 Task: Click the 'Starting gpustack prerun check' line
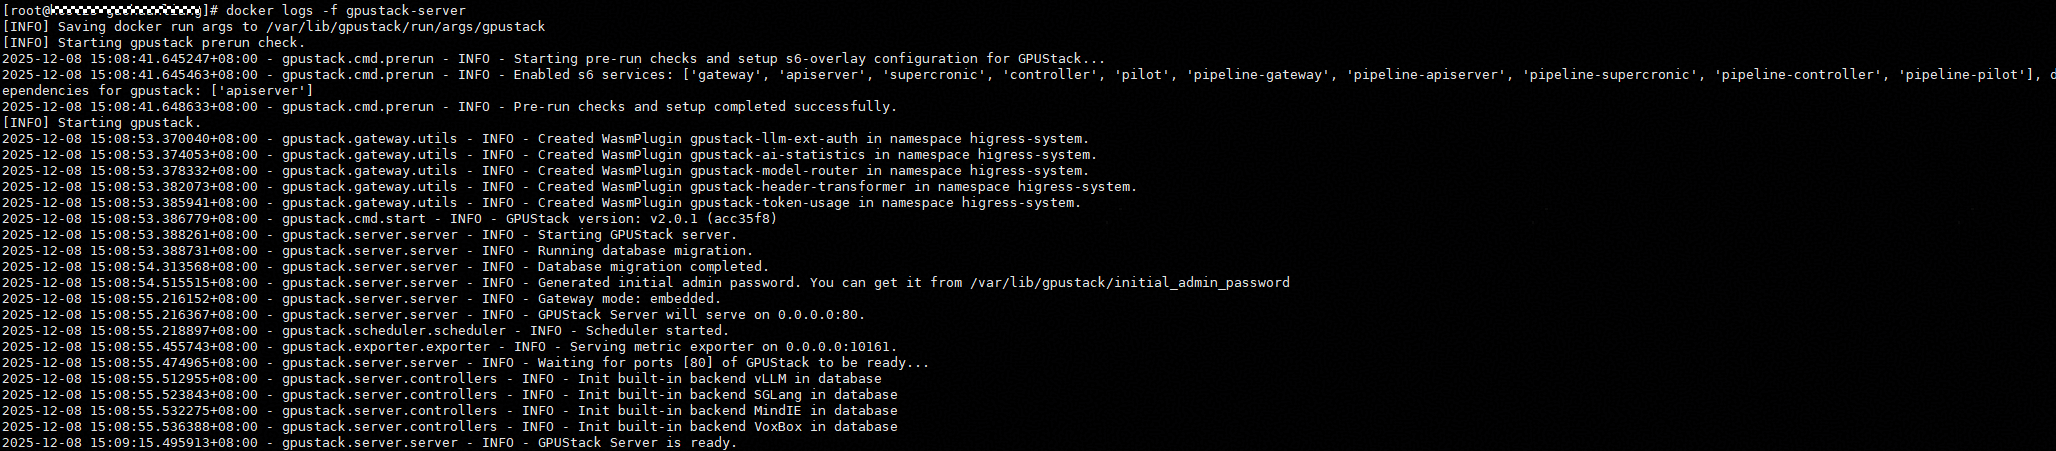point(180,43)
